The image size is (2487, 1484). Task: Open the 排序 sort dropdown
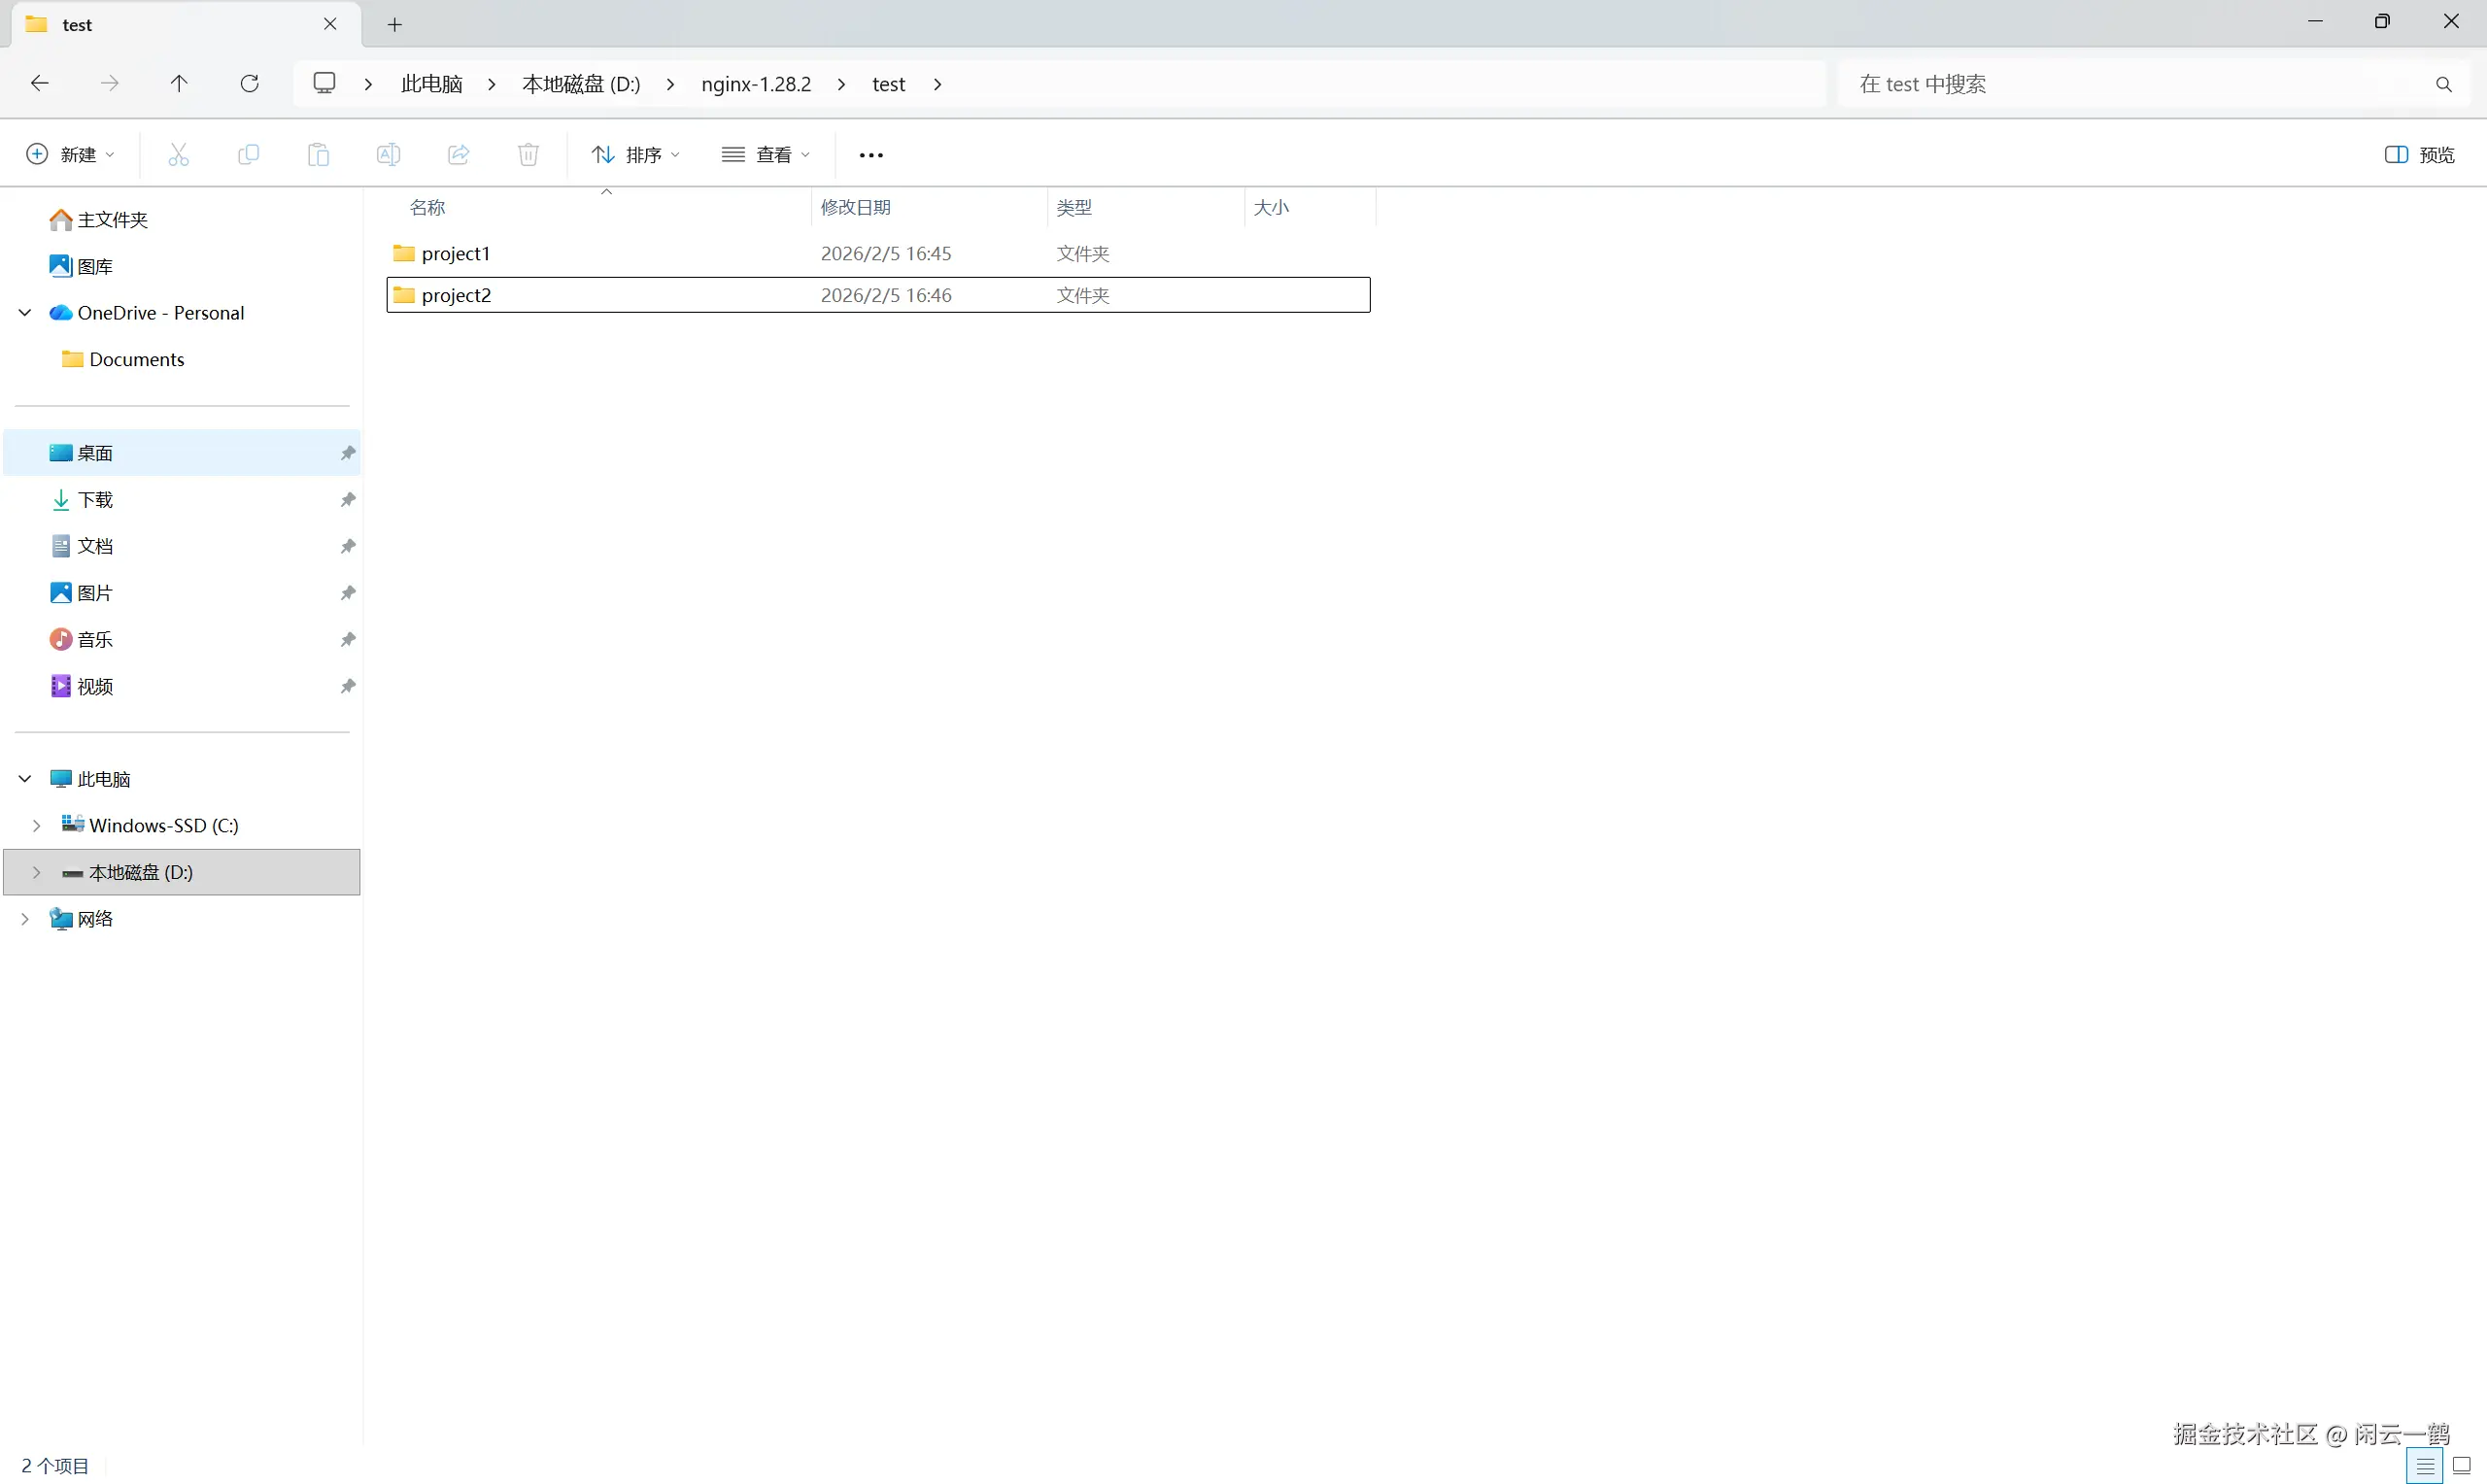click(635, 154)
